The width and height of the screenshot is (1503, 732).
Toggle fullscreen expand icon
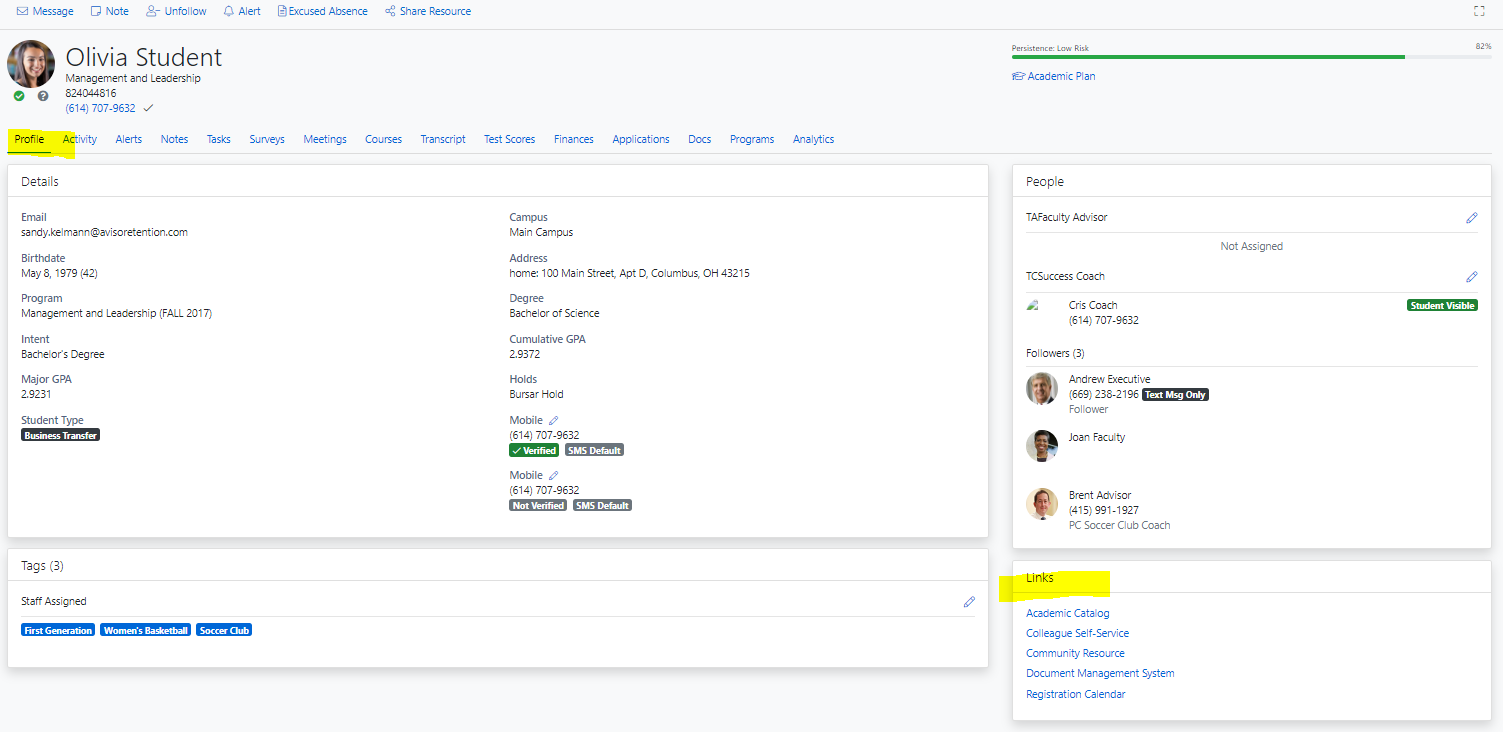(x=1479, y=11)
